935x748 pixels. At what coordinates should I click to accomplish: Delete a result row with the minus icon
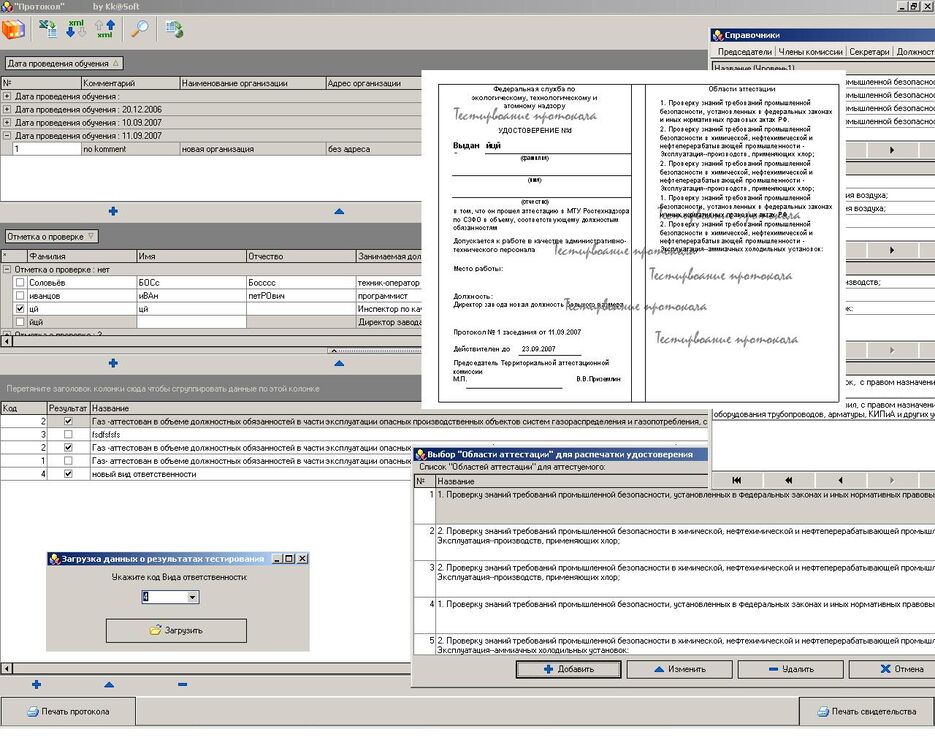point(182,684)
